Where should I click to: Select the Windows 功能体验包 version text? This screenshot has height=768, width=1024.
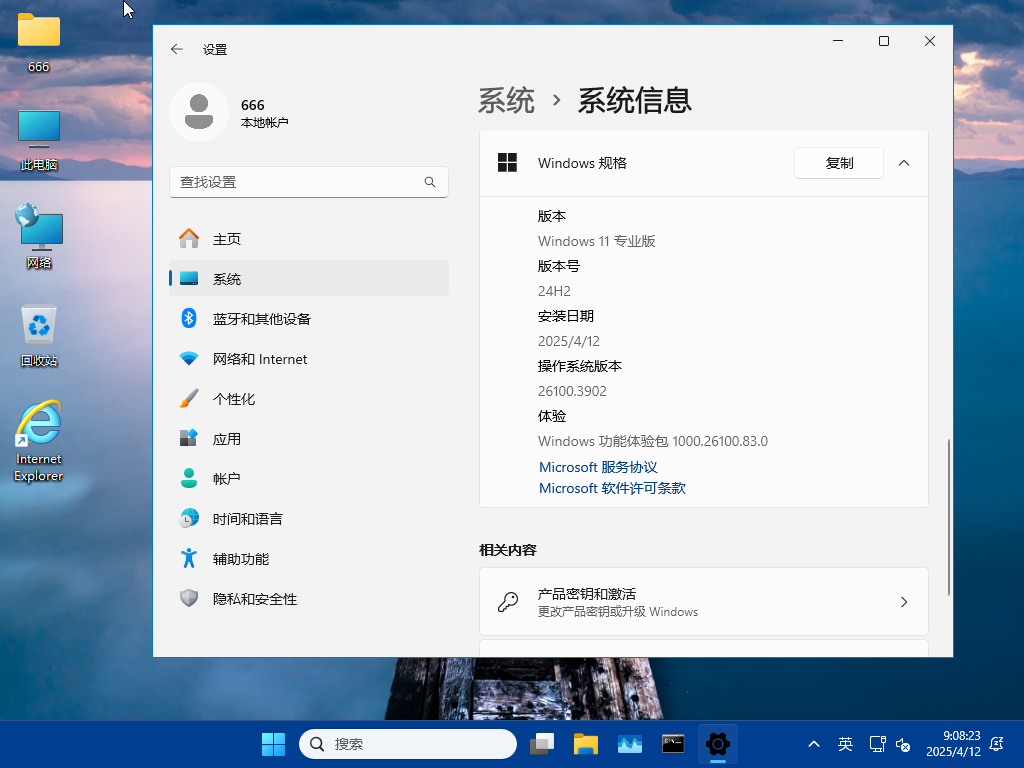tap(652, 441)
